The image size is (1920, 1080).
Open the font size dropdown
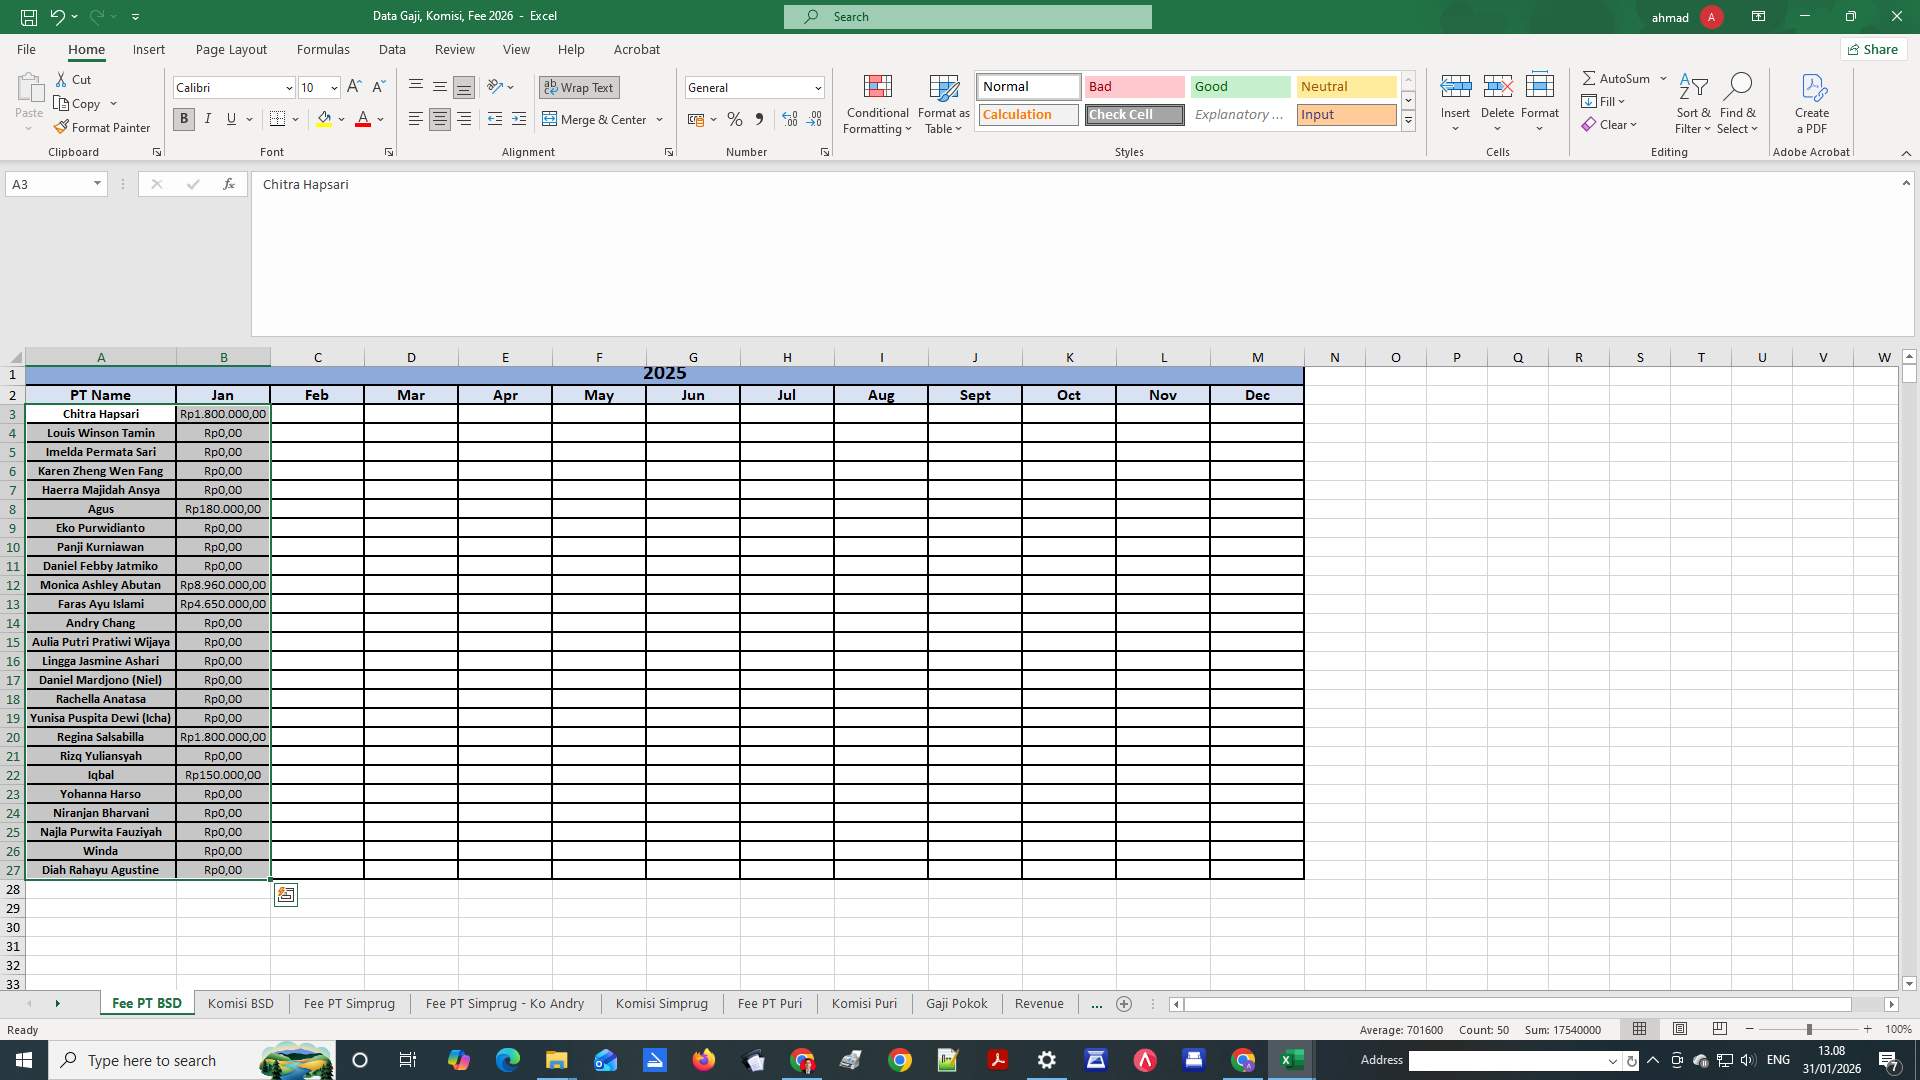[335, 88]
